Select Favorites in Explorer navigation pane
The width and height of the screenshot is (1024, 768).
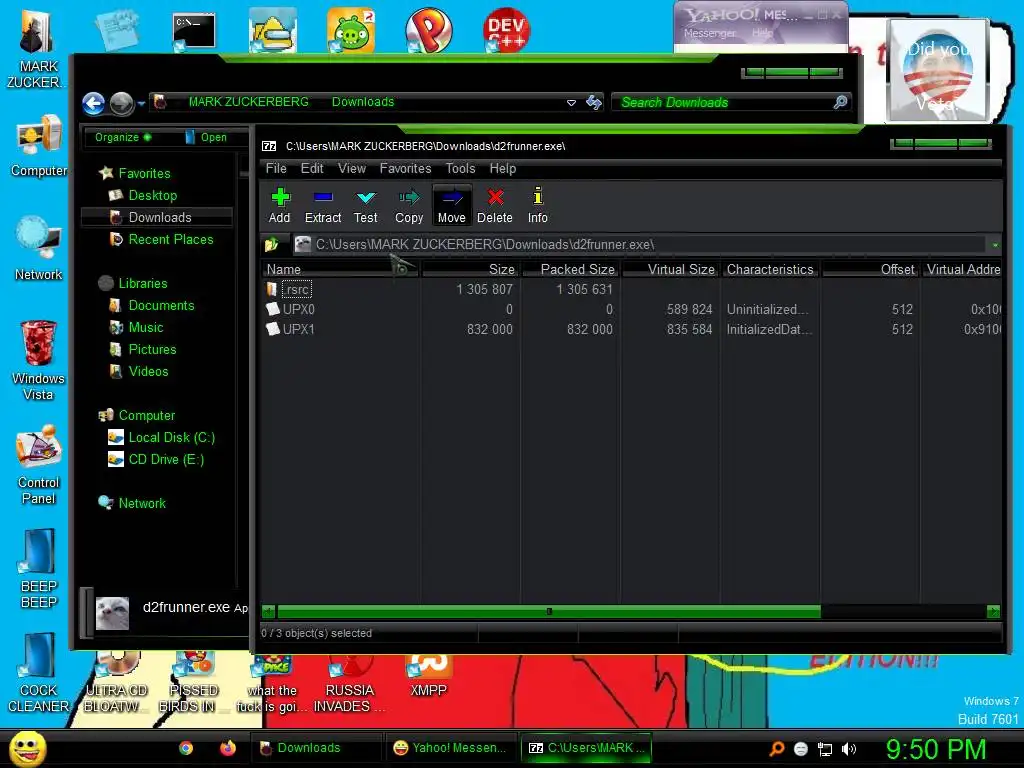pos(144,173)
